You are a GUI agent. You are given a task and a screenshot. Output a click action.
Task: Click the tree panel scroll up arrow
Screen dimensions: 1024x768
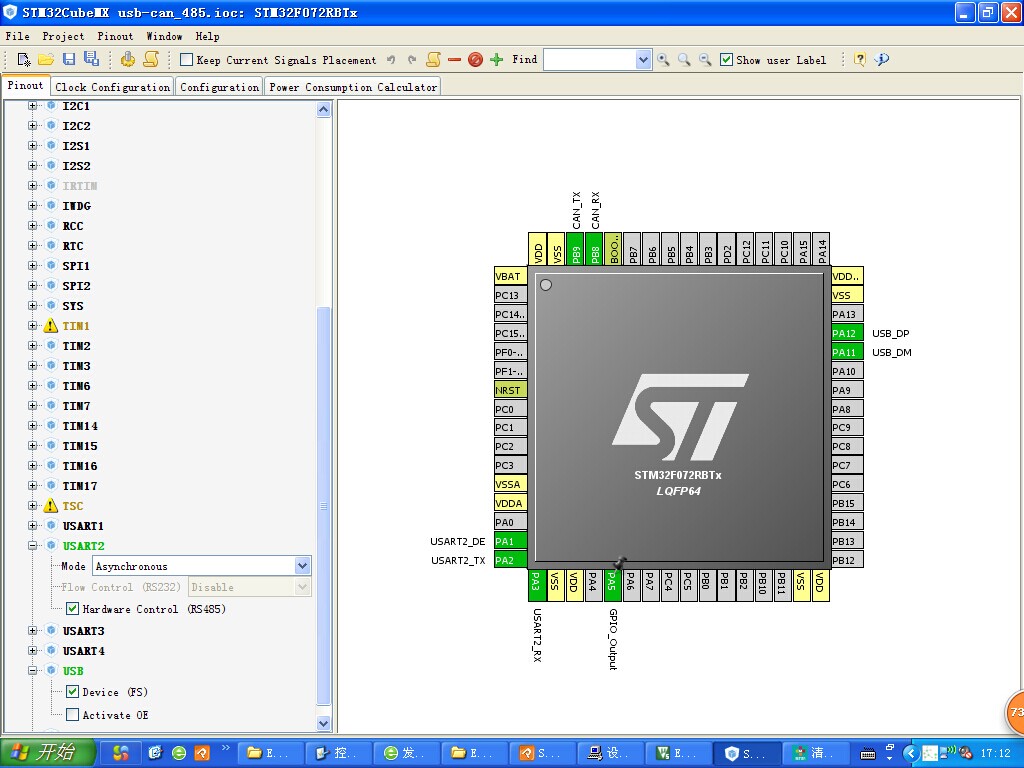(323, 110)
